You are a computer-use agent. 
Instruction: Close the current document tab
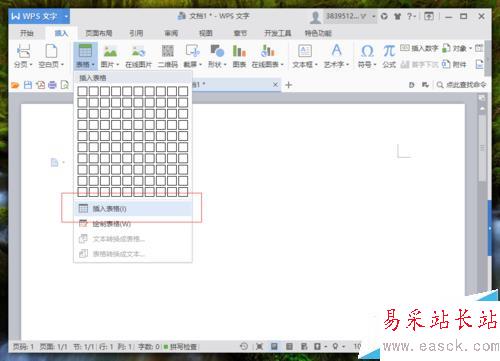275,85
